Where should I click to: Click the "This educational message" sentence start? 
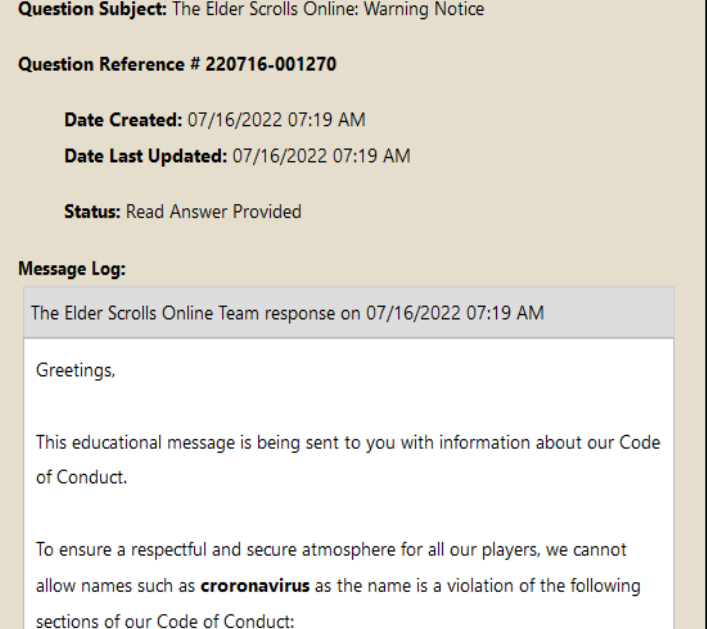coord(130,443)
